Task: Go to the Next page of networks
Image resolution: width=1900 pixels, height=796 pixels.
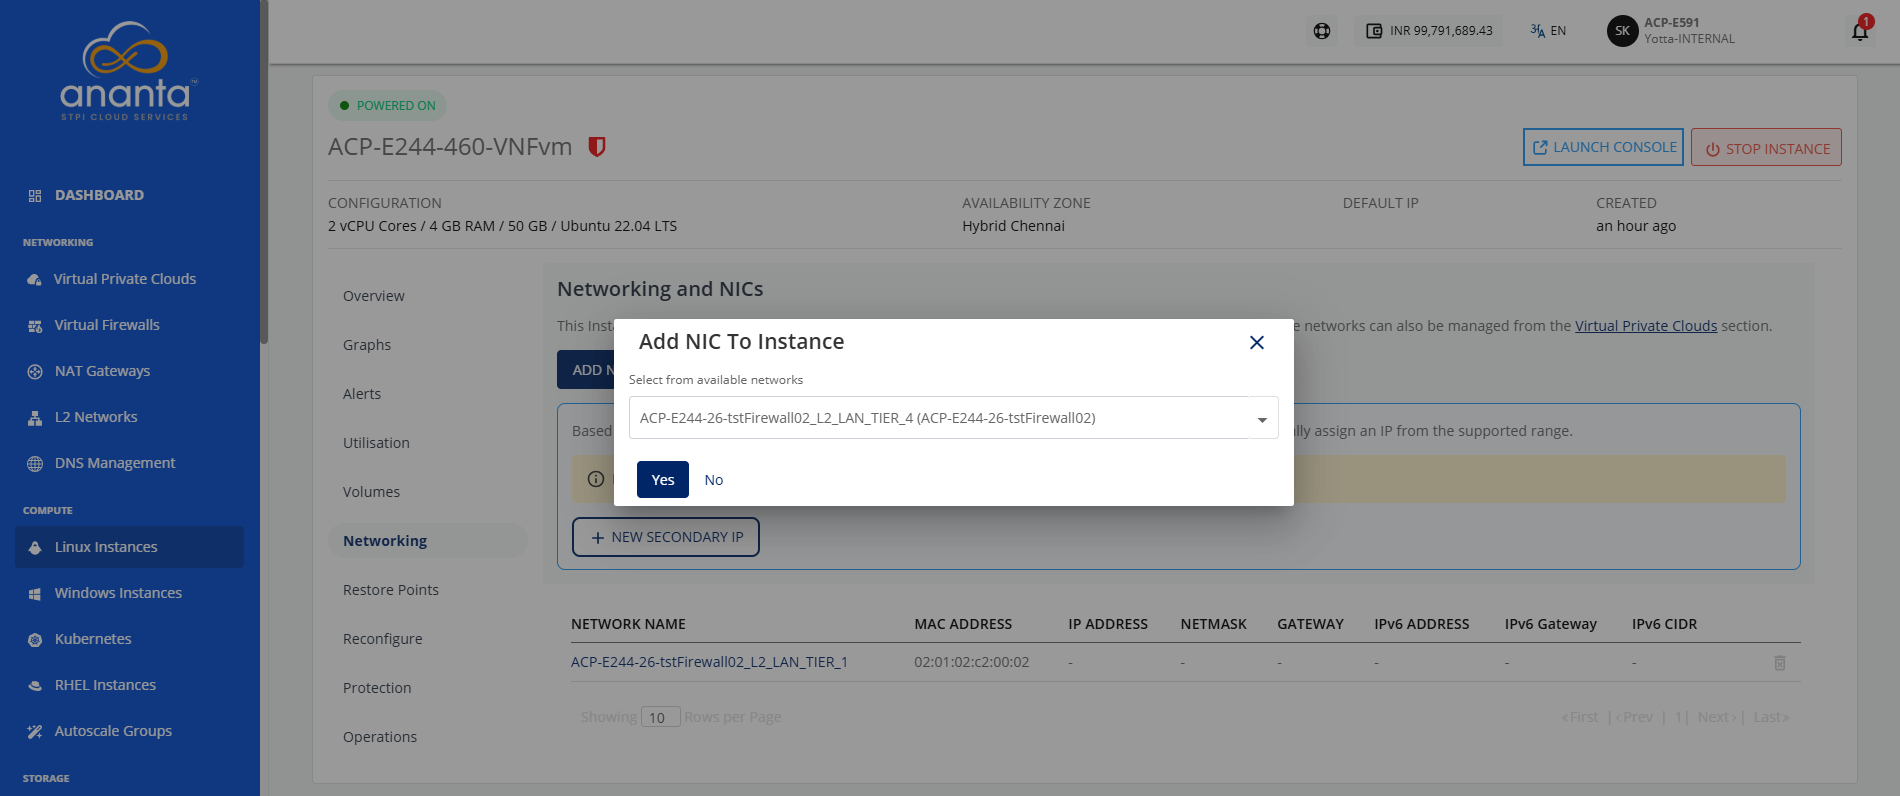Action: 1716,717
